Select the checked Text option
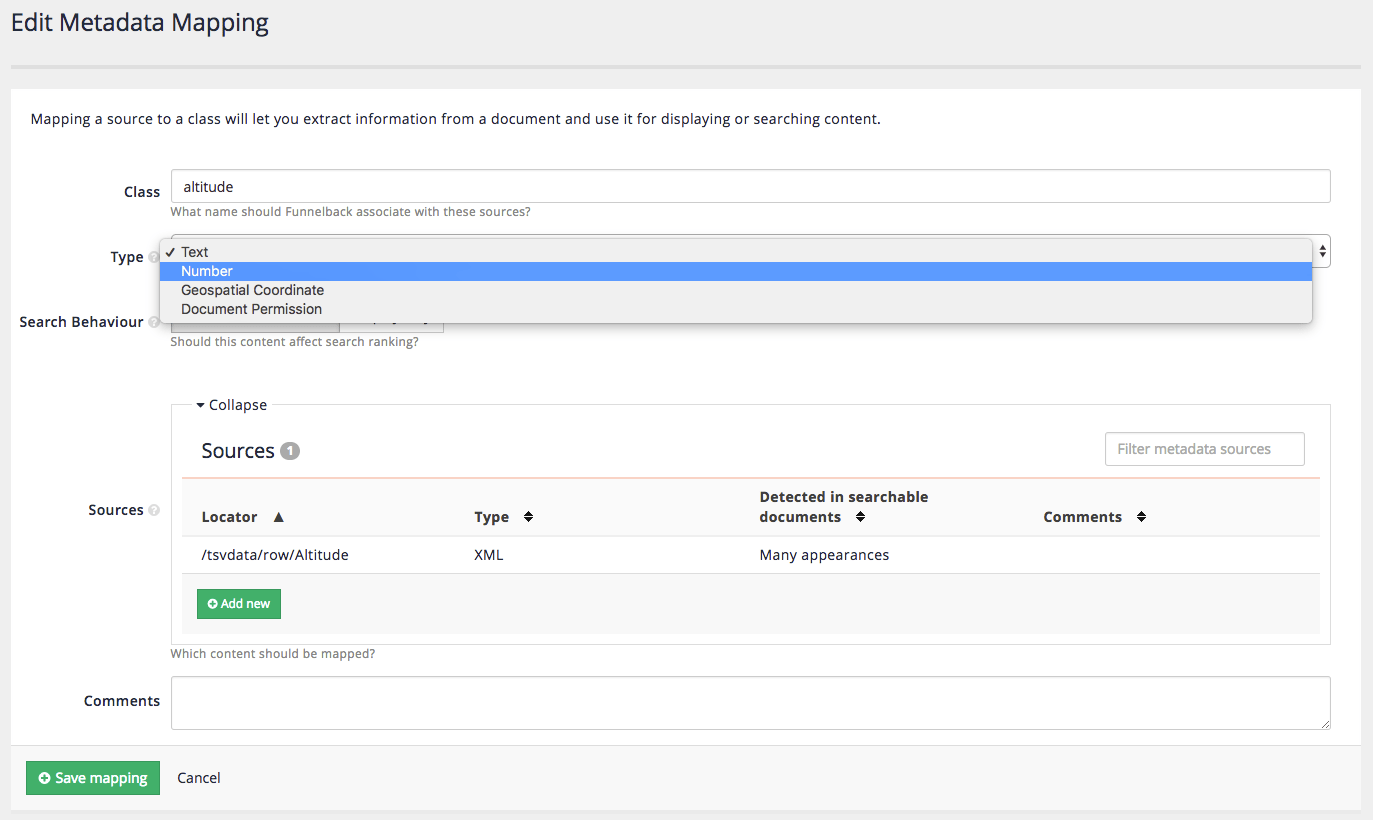Screen dimensions: 1373x820 (x=195, y=252)
